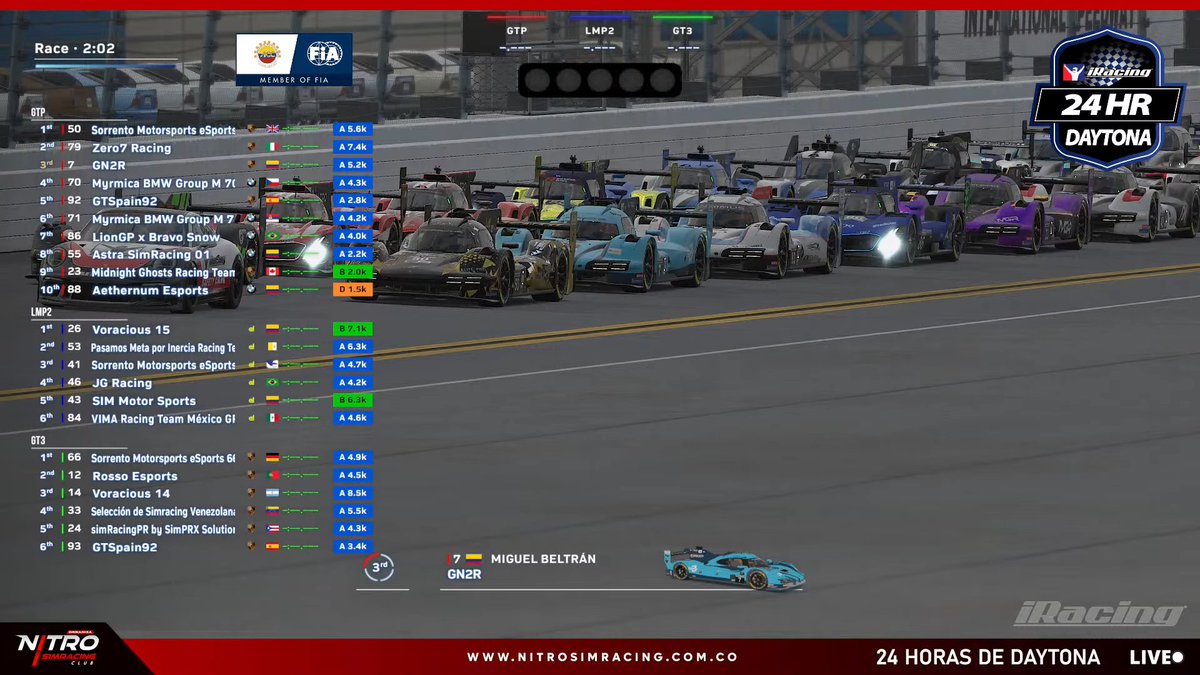Viewport: 1200px width, 675px height.
Task: Select the simRacingPR by SimPRX row
Action: (x=203, y=529)
